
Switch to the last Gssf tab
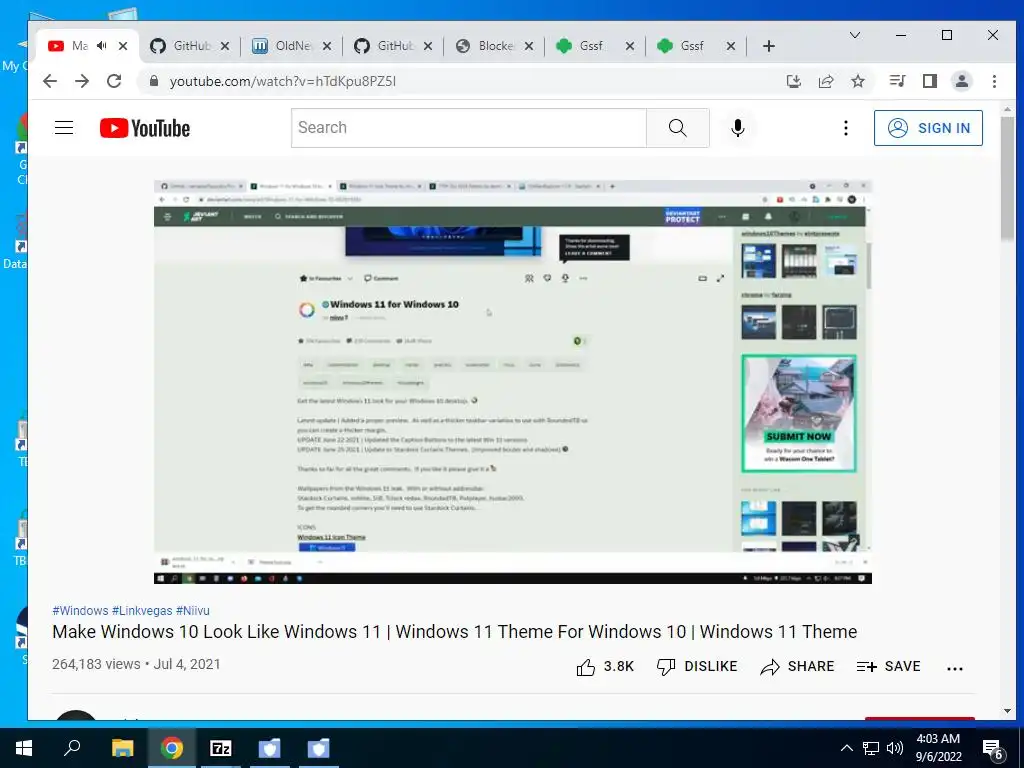(696, 46)
